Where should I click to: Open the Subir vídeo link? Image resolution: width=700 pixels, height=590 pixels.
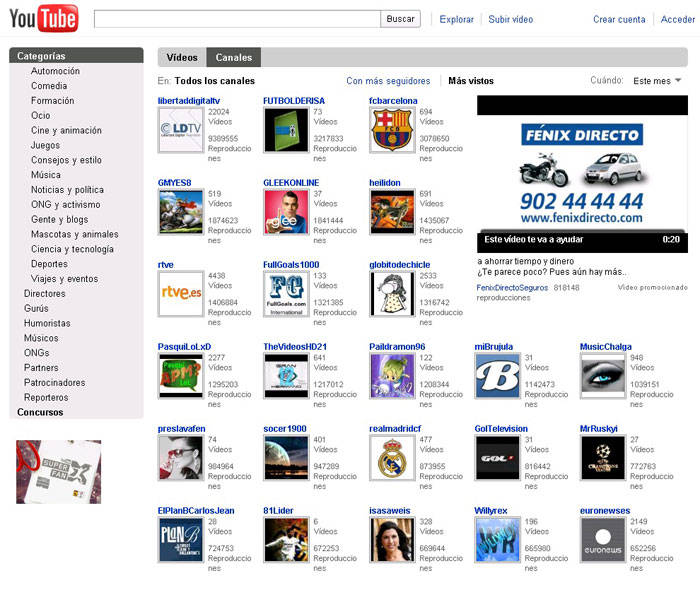pyautogui.click(x=511, y=19)
